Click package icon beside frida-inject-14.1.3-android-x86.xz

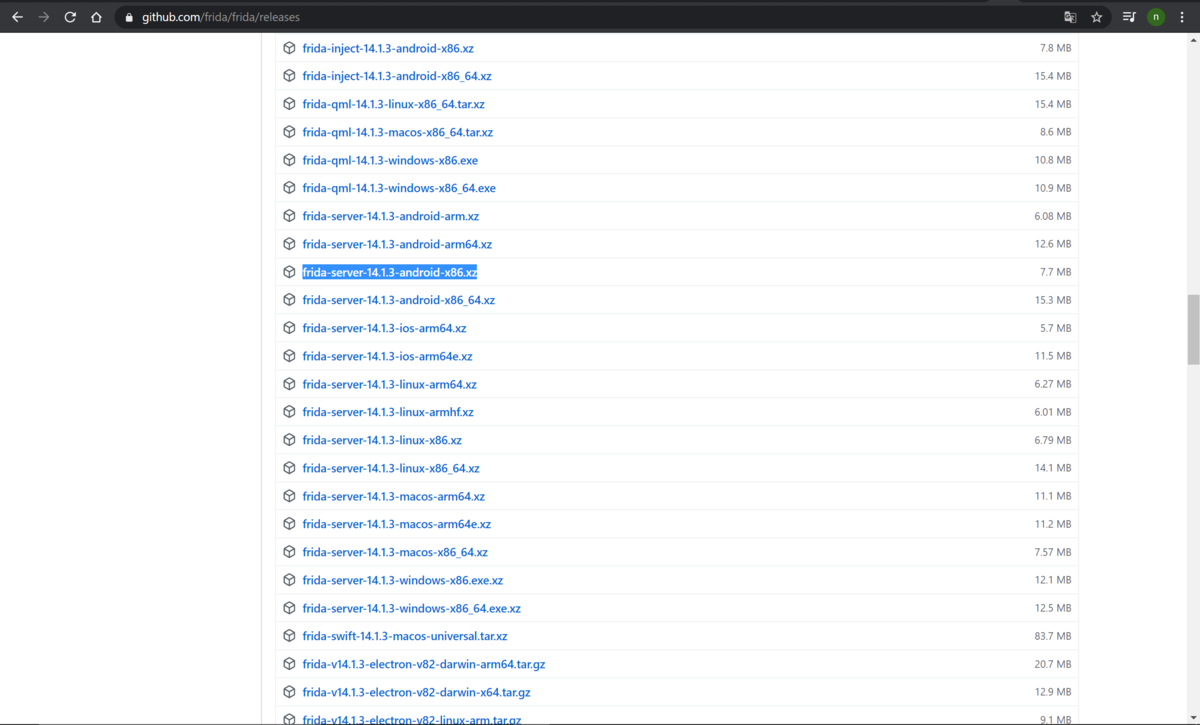[x=289, y=48]
